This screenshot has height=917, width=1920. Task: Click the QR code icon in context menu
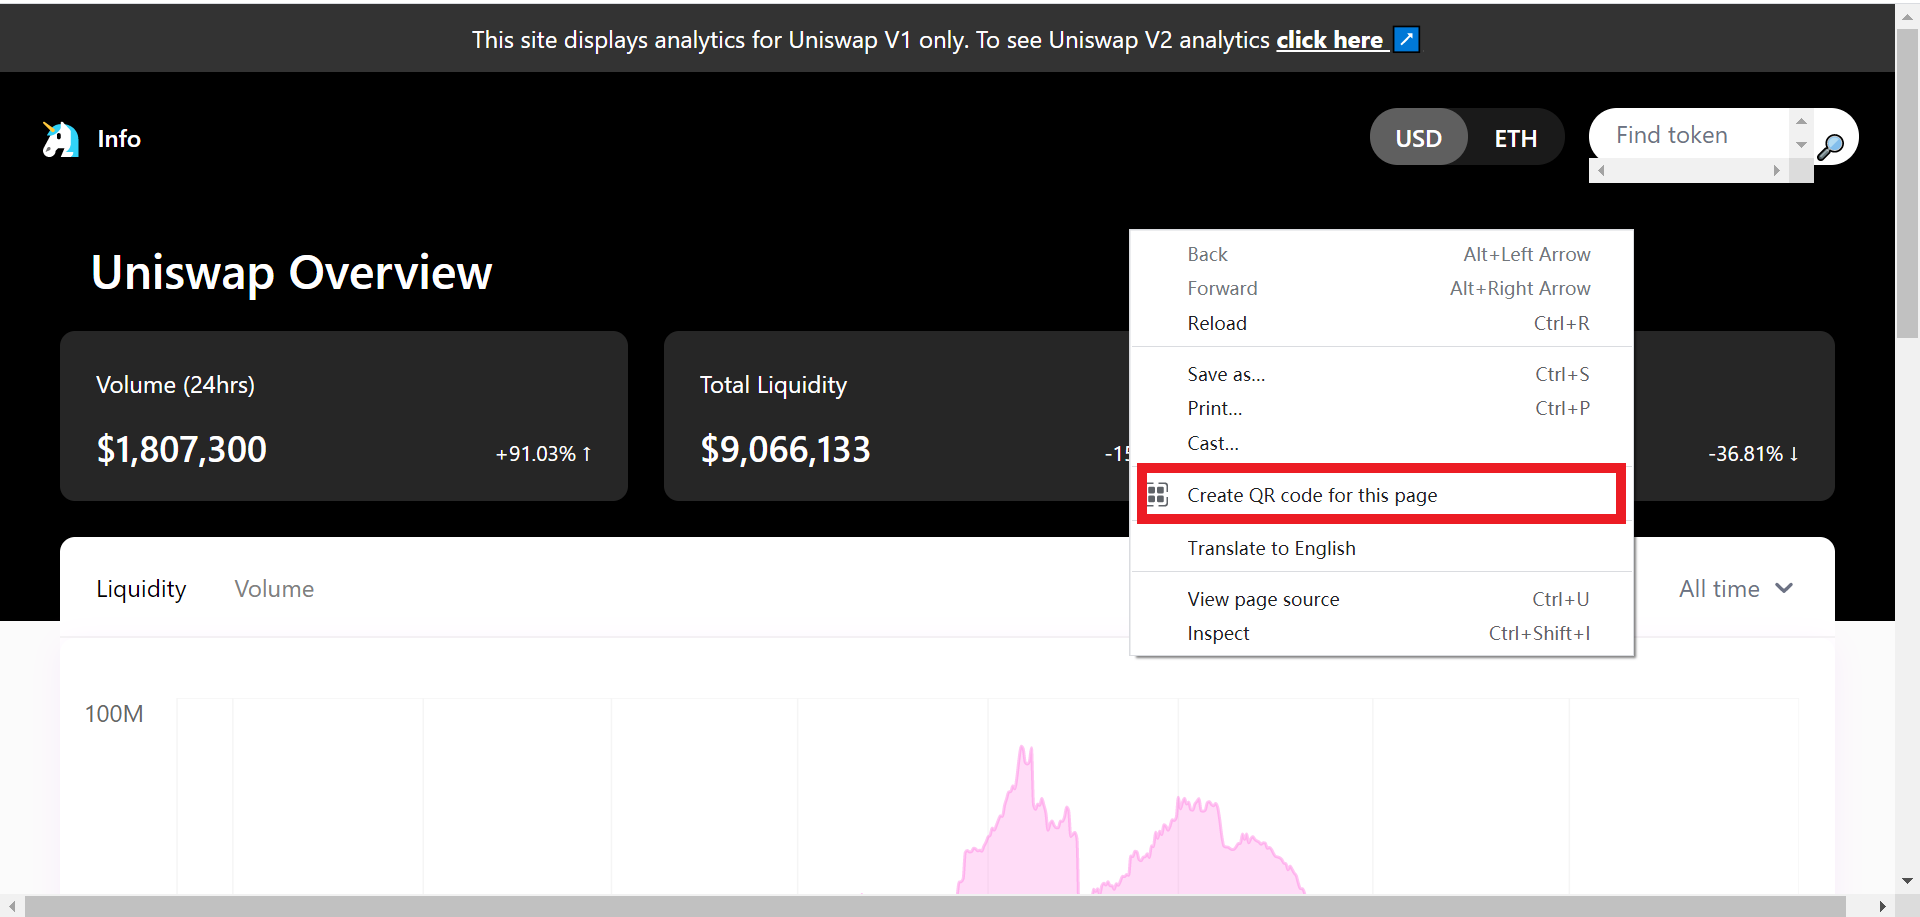point(1157,494)
